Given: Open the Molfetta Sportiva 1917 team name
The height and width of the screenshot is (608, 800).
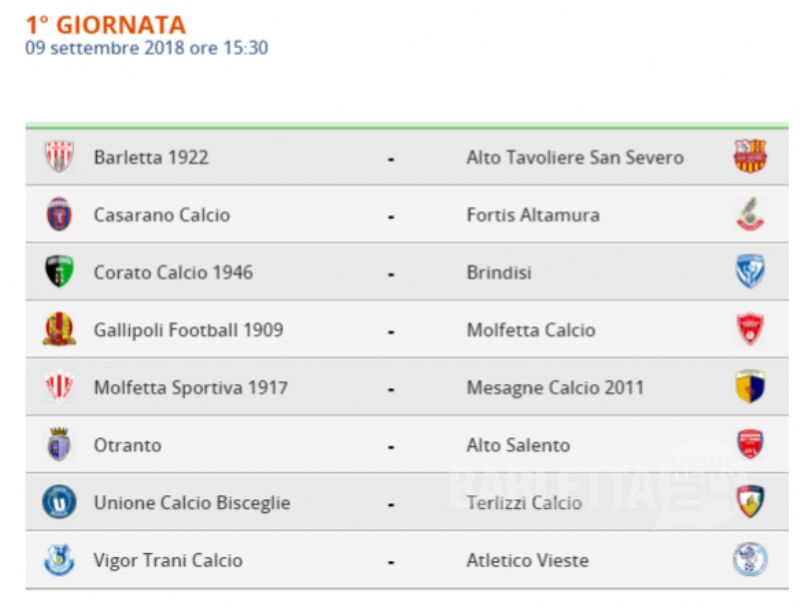Looking at the screenshot, I should click(x=191, y=388).
